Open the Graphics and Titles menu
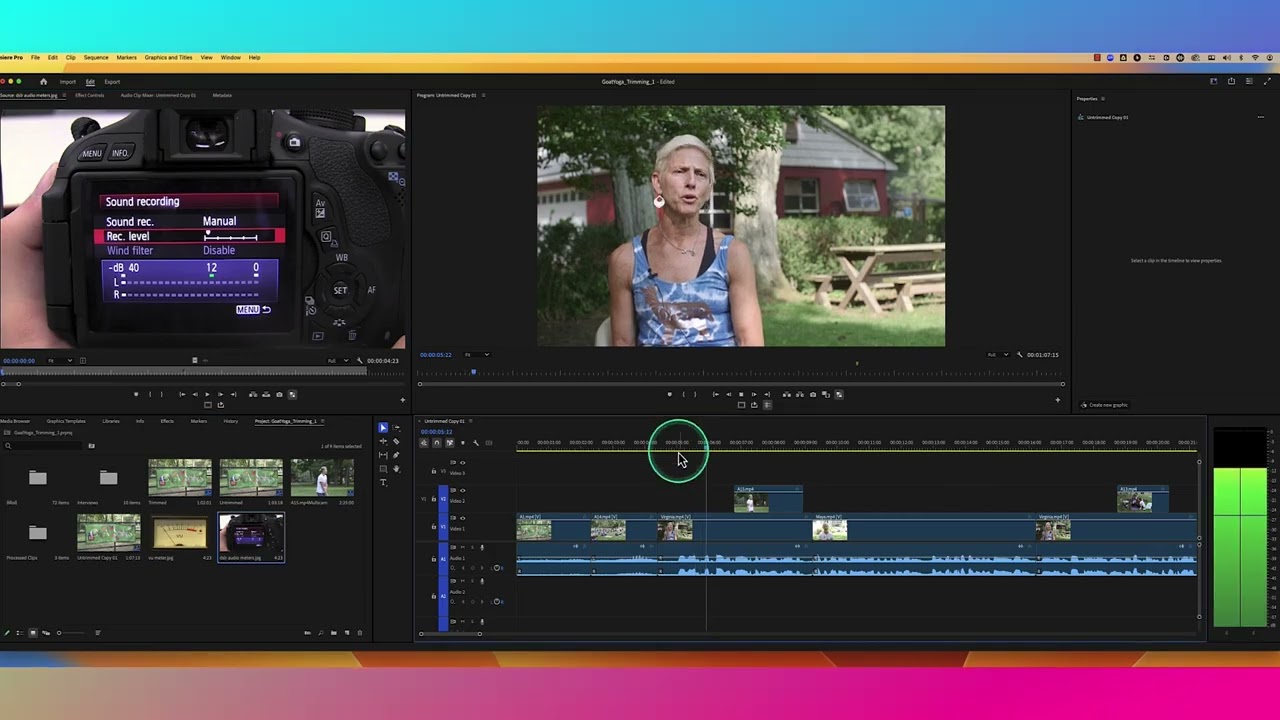Viewport: 1280px width, 720px height. pos(168,57)
